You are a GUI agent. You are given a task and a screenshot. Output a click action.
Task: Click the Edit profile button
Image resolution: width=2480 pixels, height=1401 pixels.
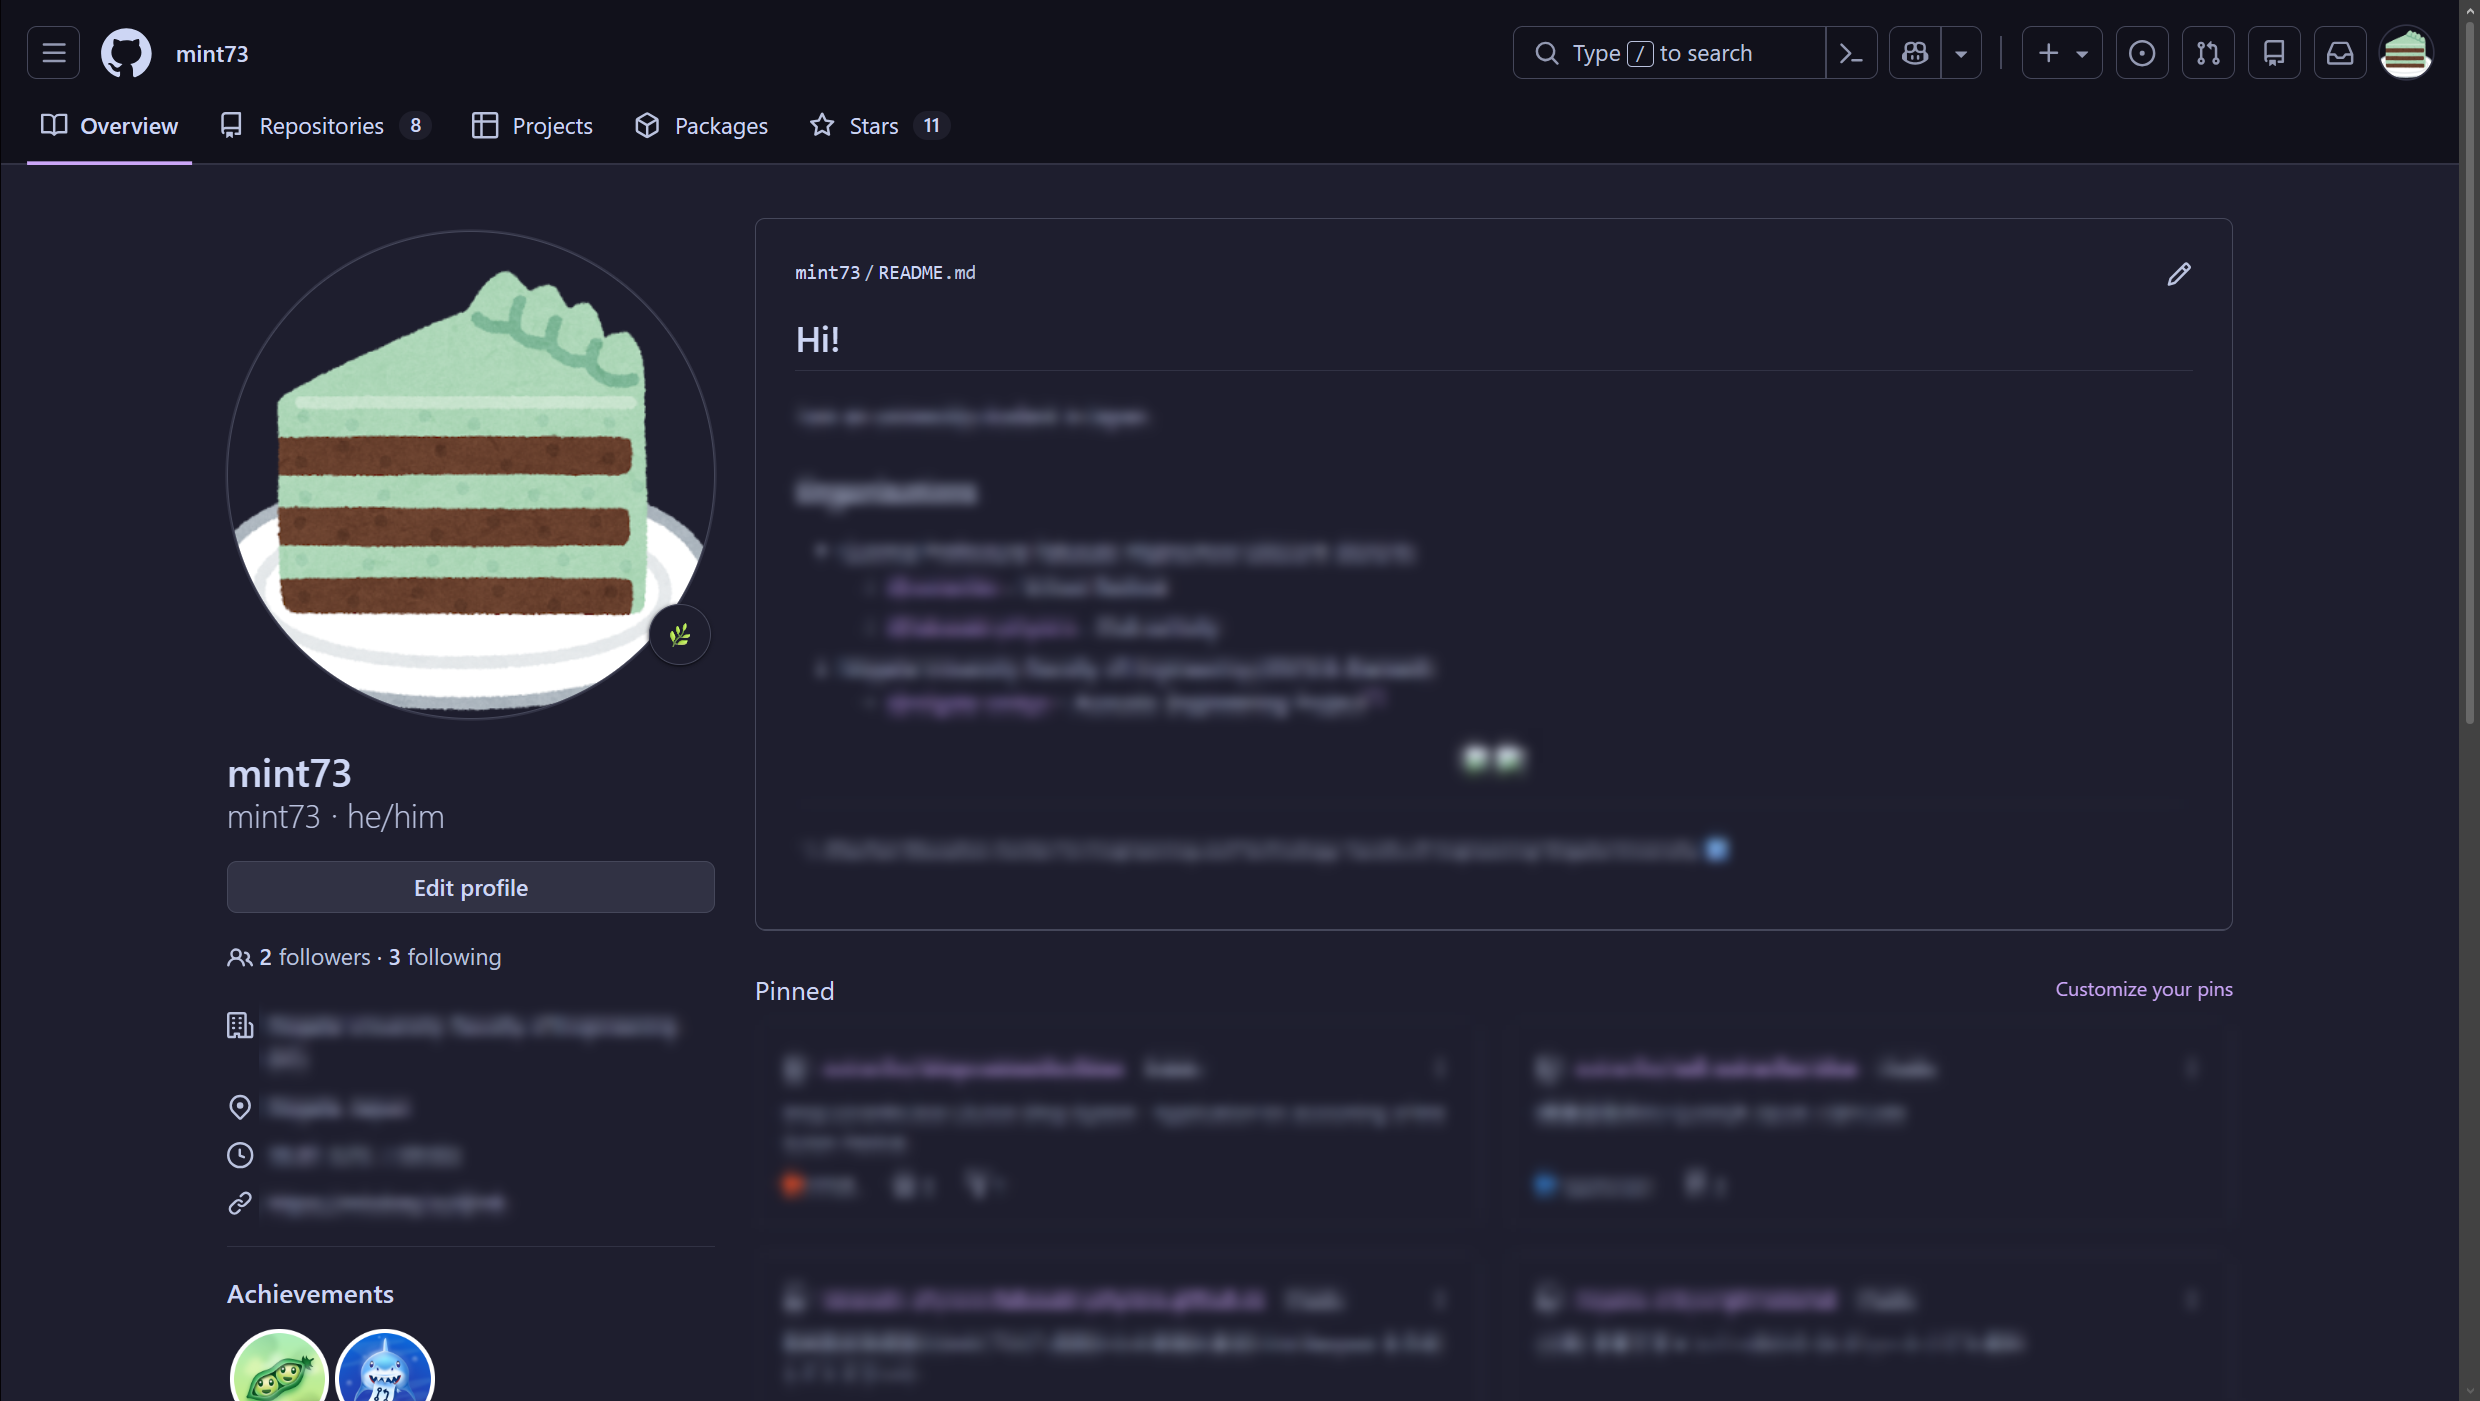click(x=470, y=888)
